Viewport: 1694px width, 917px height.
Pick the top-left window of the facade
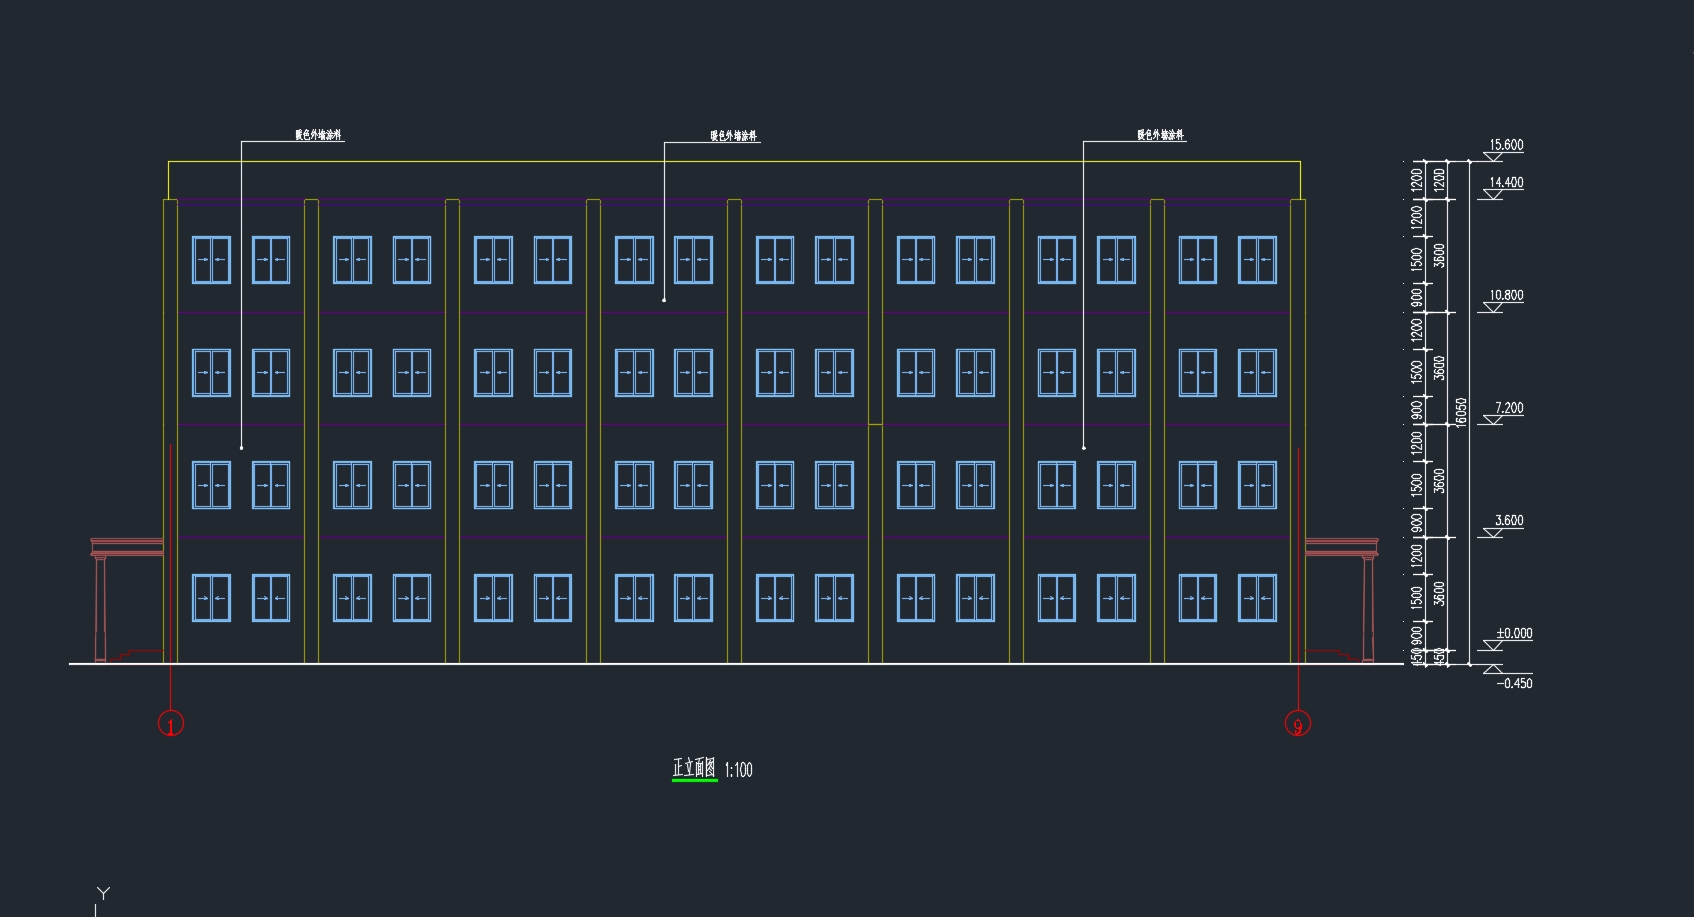[211, 260]
